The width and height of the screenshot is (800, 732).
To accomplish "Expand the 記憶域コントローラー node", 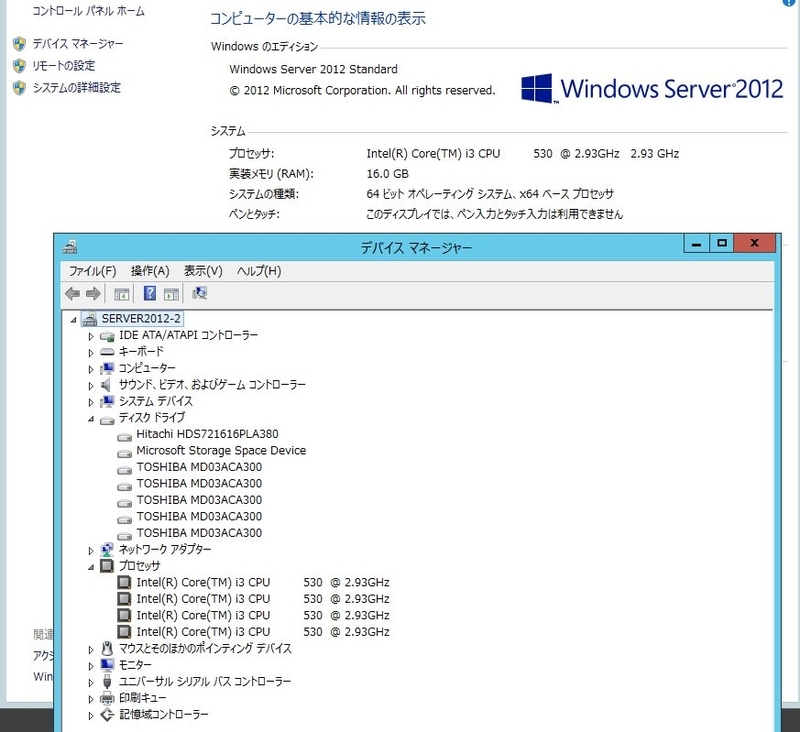I will click(x=91, y=716).
